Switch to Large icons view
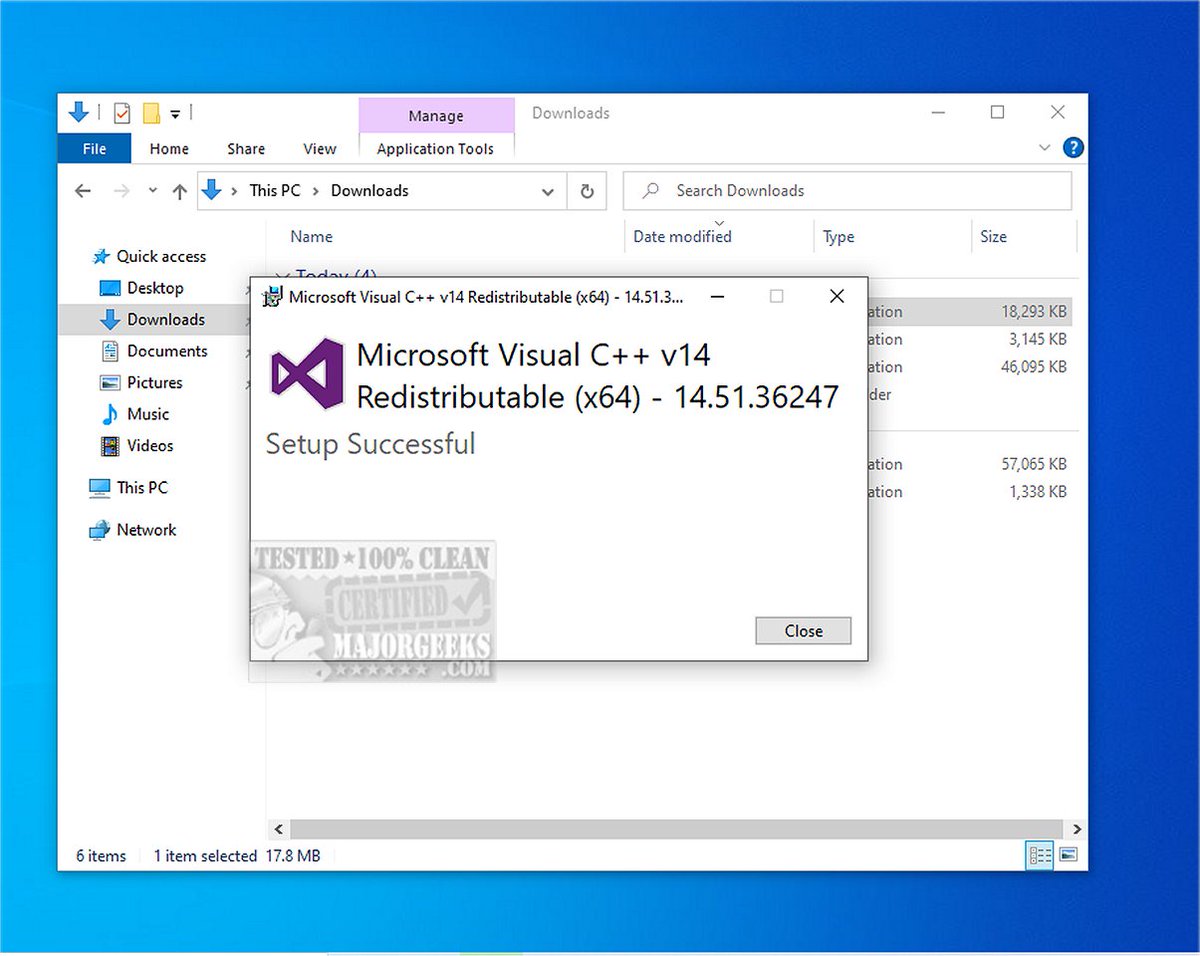The image size is (1200, 956). coord(1068,855)
